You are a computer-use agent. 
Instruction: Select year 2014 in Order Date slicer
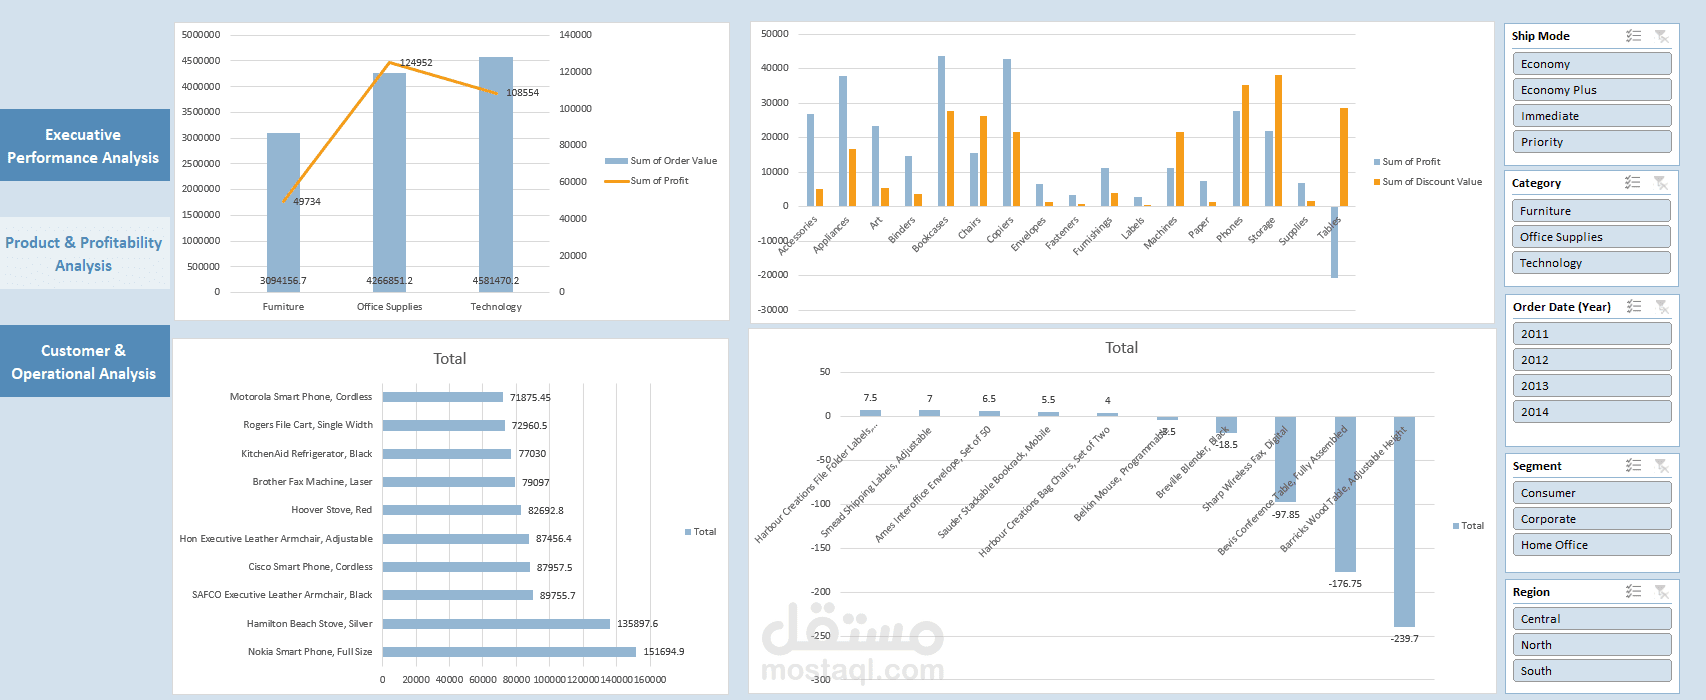point(1592,412)
